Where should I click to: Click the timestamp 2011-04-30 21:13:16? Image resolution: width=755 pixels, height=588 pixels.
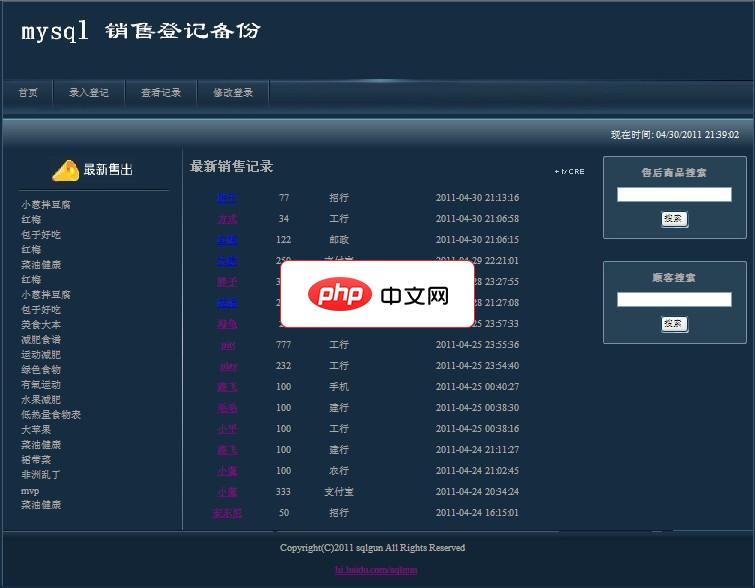[477, 197]
